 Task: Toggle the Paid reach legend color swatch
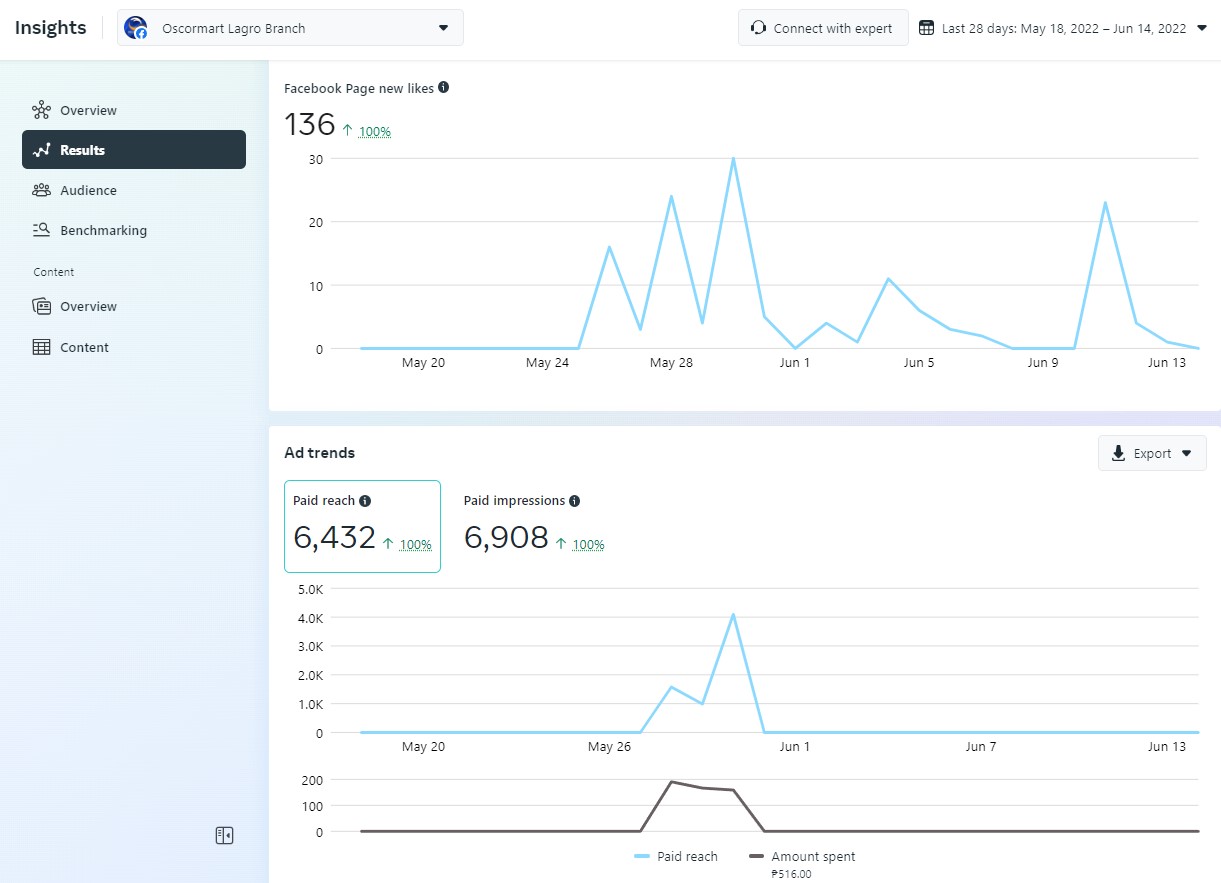tap(642, 856)
